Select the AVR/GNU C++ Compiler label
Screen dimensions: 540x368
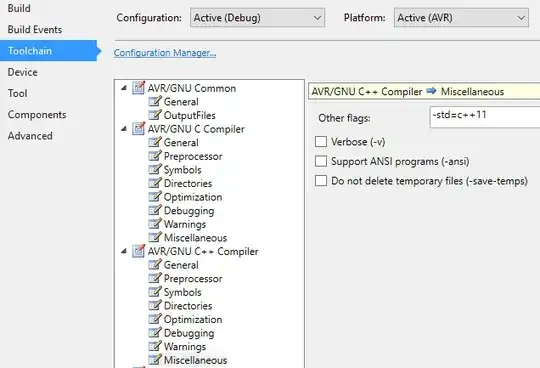[203, 251]
